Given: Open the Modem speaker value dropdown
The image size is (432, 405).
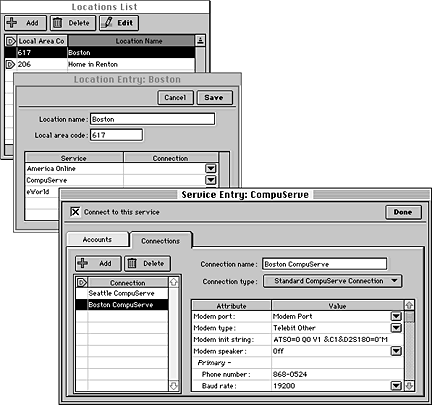Looking at the screenshot, I should 396,351.
